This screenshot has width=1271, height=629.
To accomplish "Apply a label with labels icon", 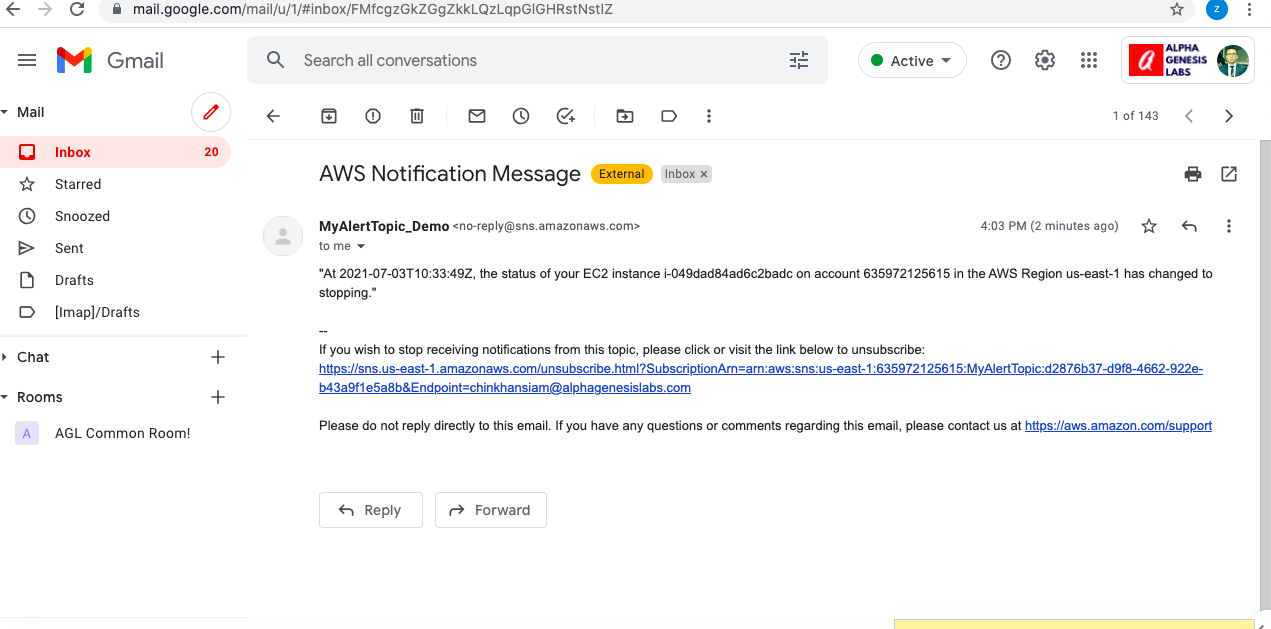I will coord(669,116).
